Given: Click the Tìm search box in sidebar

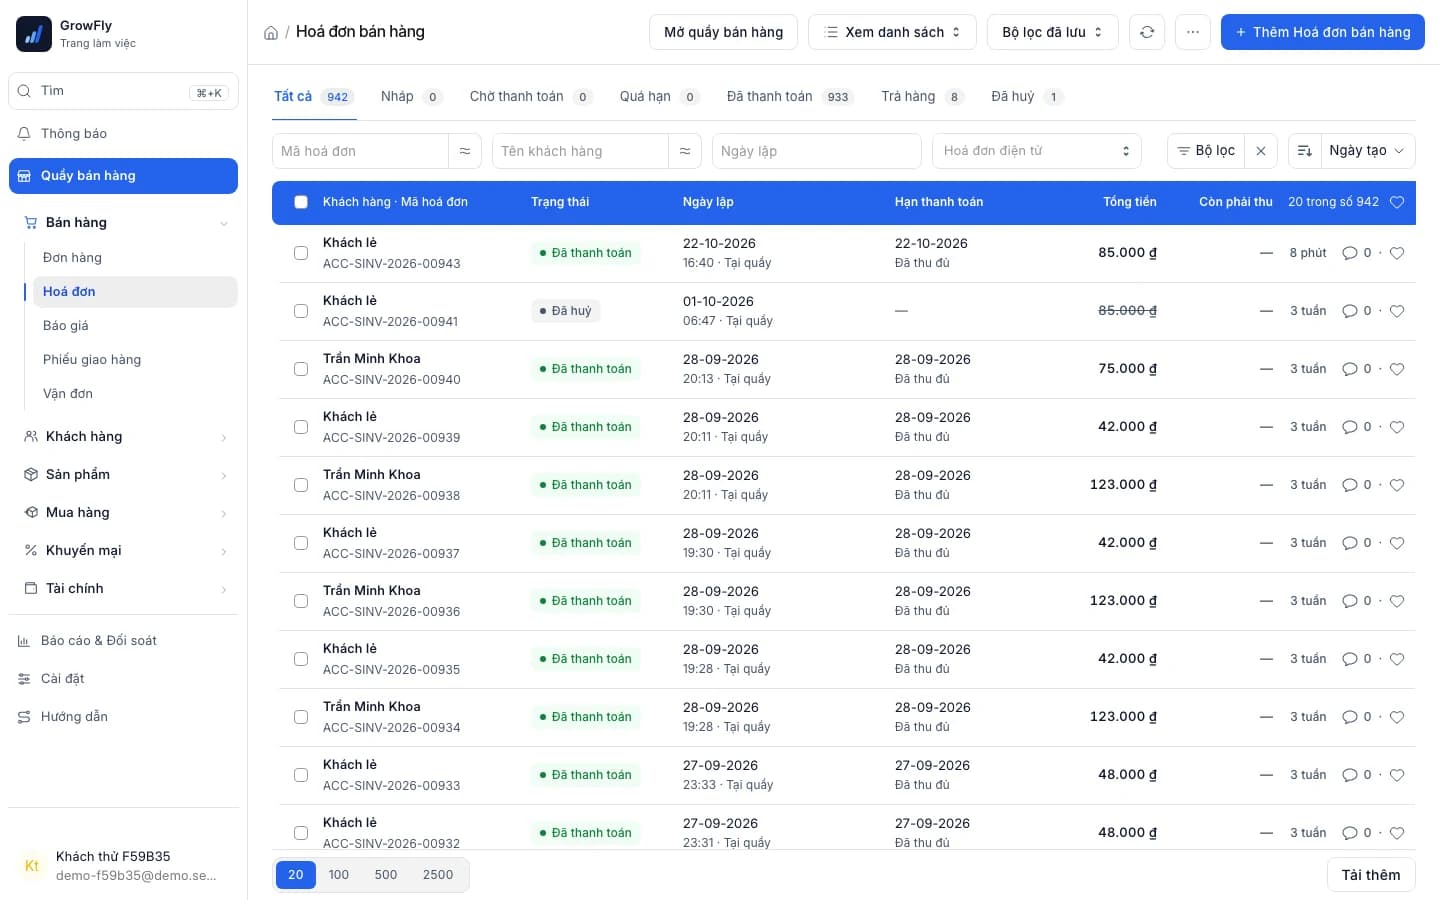Looking at the screenshot, I should [123, 91].
